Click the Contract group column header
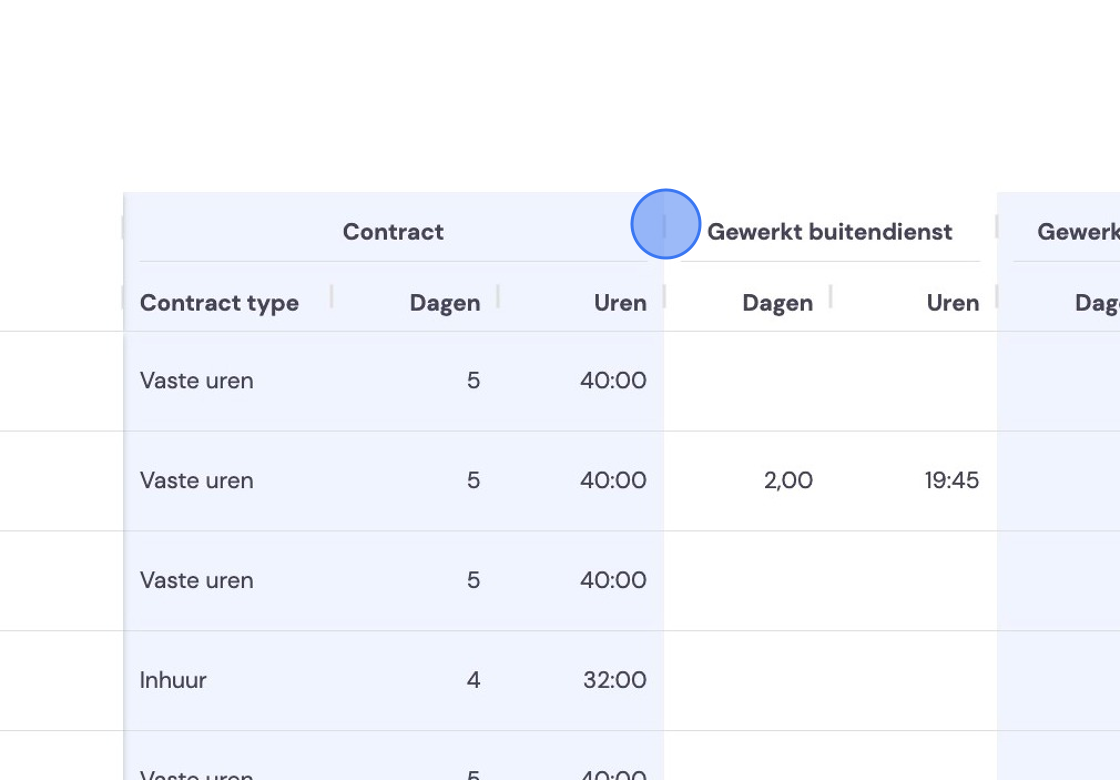The image size is (1120, 780). click(393, 231)
